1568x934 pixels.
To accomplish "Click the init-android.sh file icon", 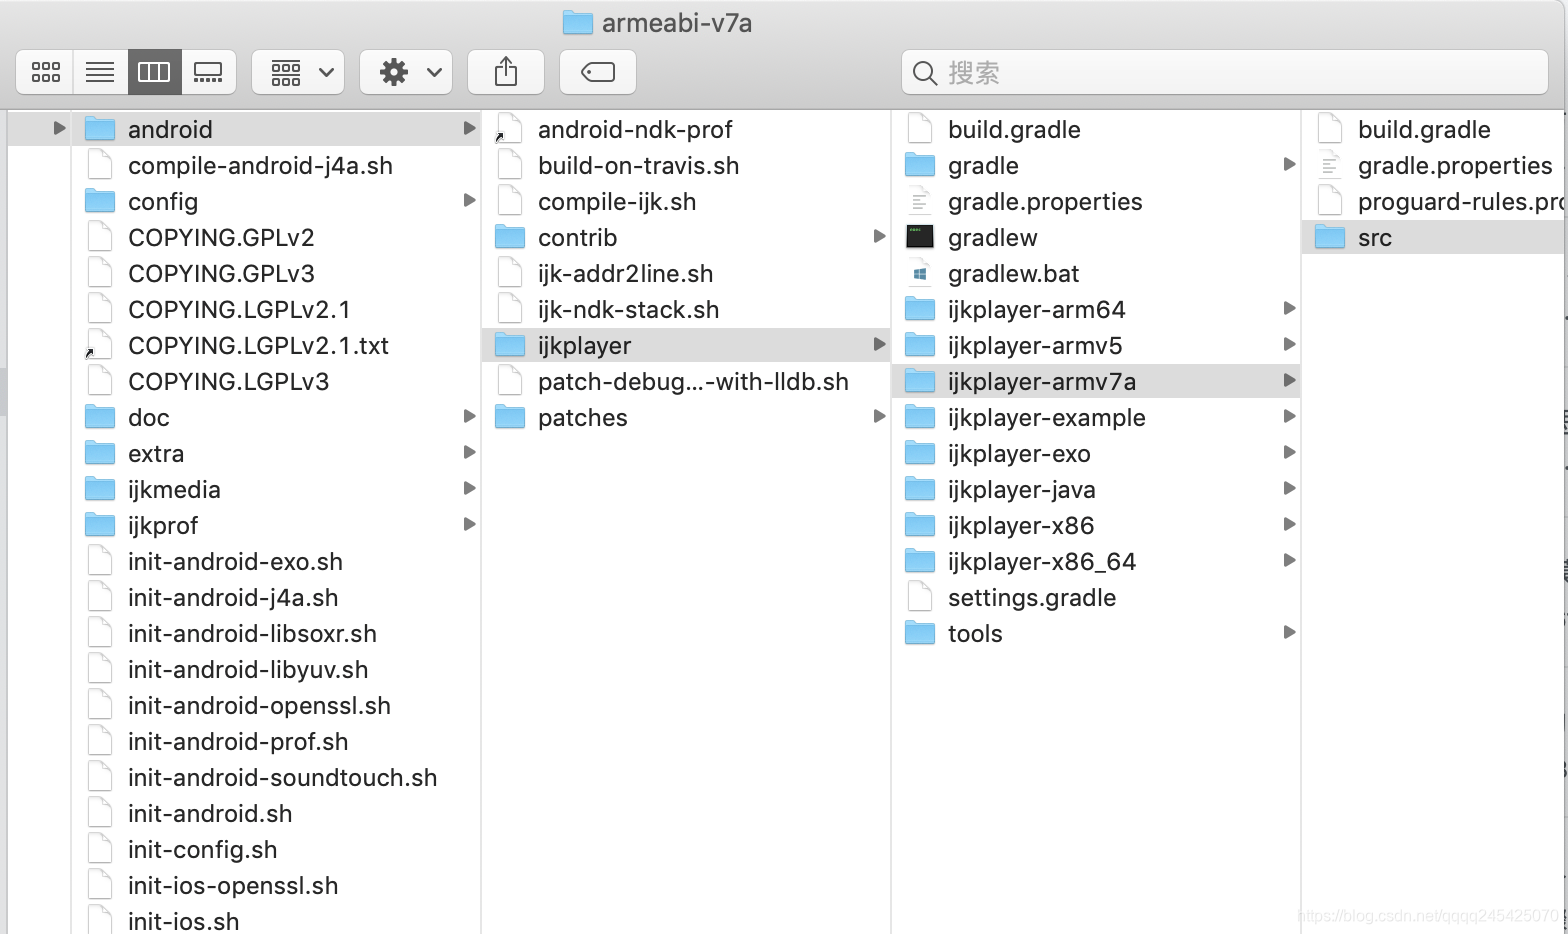I will pyautogui.click(x=100, y=813).
